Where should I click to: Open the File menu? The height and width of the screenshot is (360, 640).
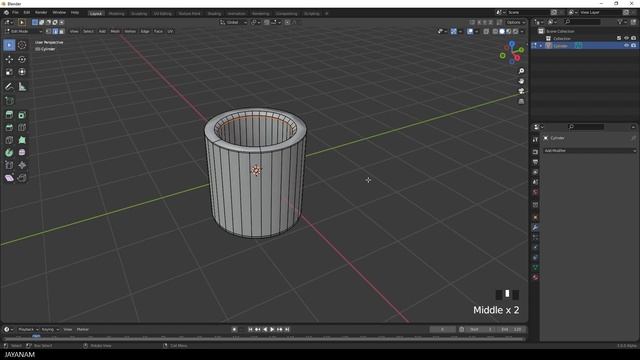(x=15, y=13)
